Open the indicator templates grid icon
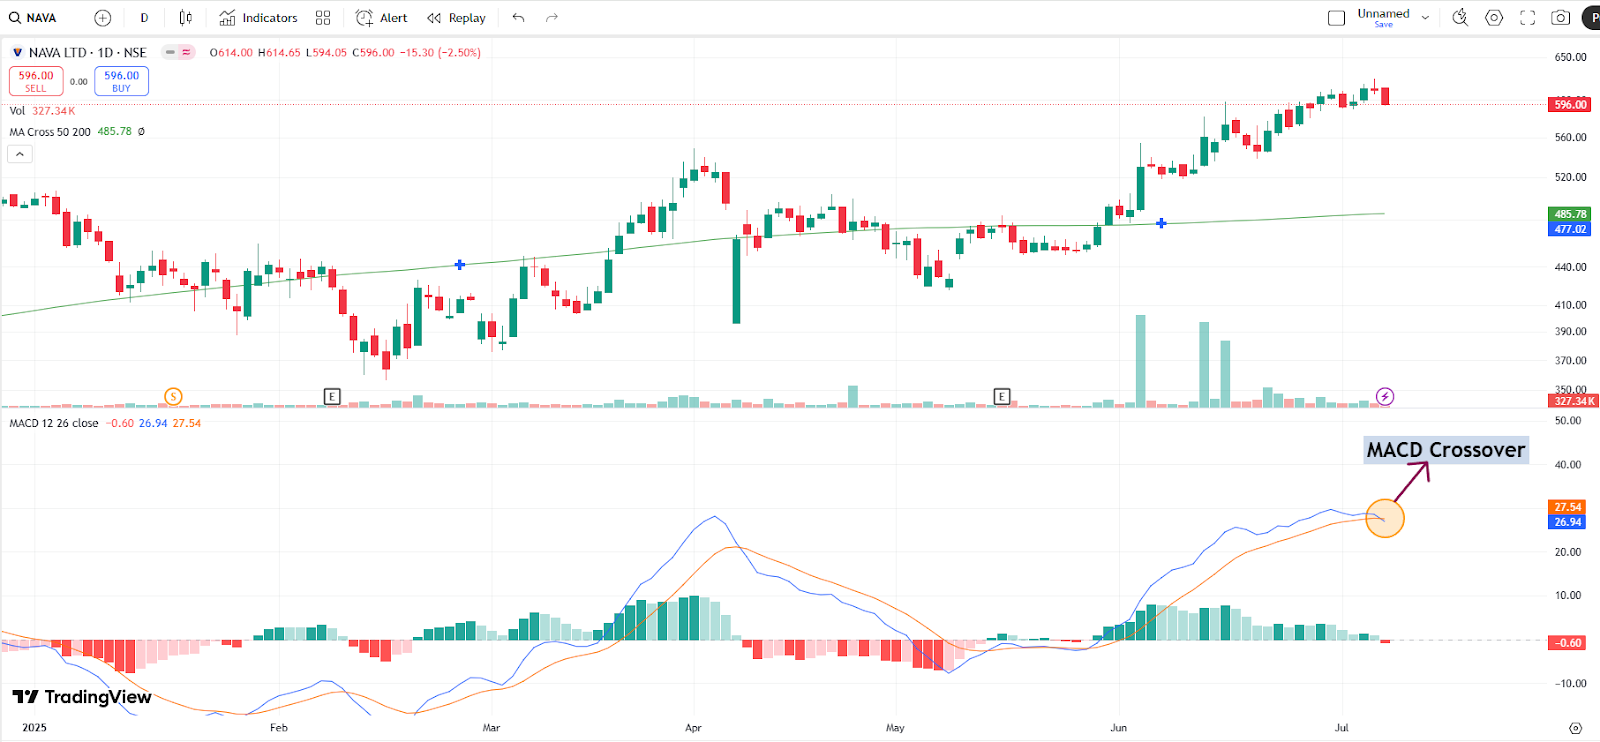The width and height of the screenshot is (1600, 742). [x=323, y=18]
